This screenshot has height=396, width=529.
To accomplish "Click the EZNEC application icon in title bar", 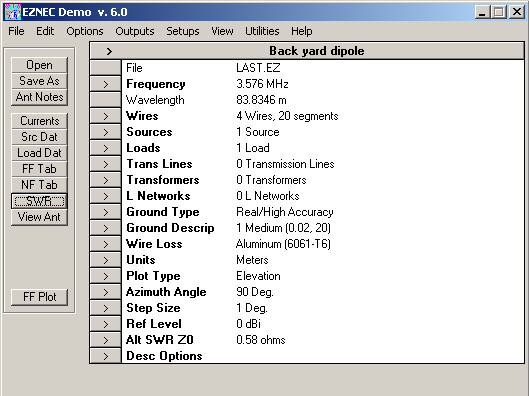I will (13, 12).
